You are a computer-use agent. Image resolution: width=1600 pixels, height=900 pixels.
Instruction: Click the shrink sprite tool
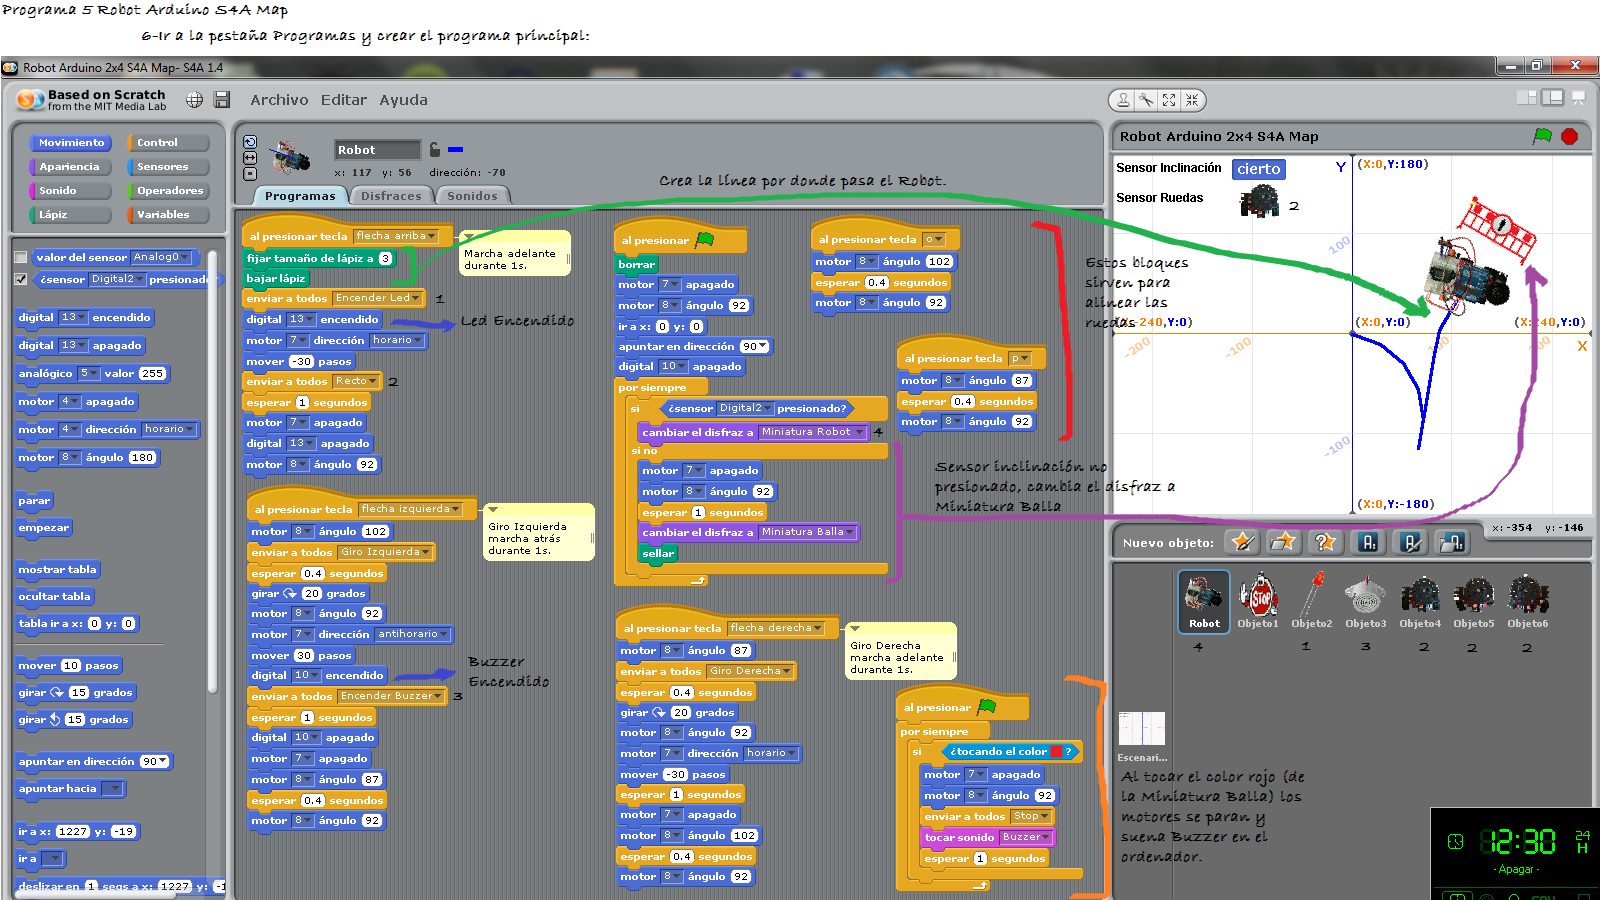pyautogui.click(x=1193, y=99)
